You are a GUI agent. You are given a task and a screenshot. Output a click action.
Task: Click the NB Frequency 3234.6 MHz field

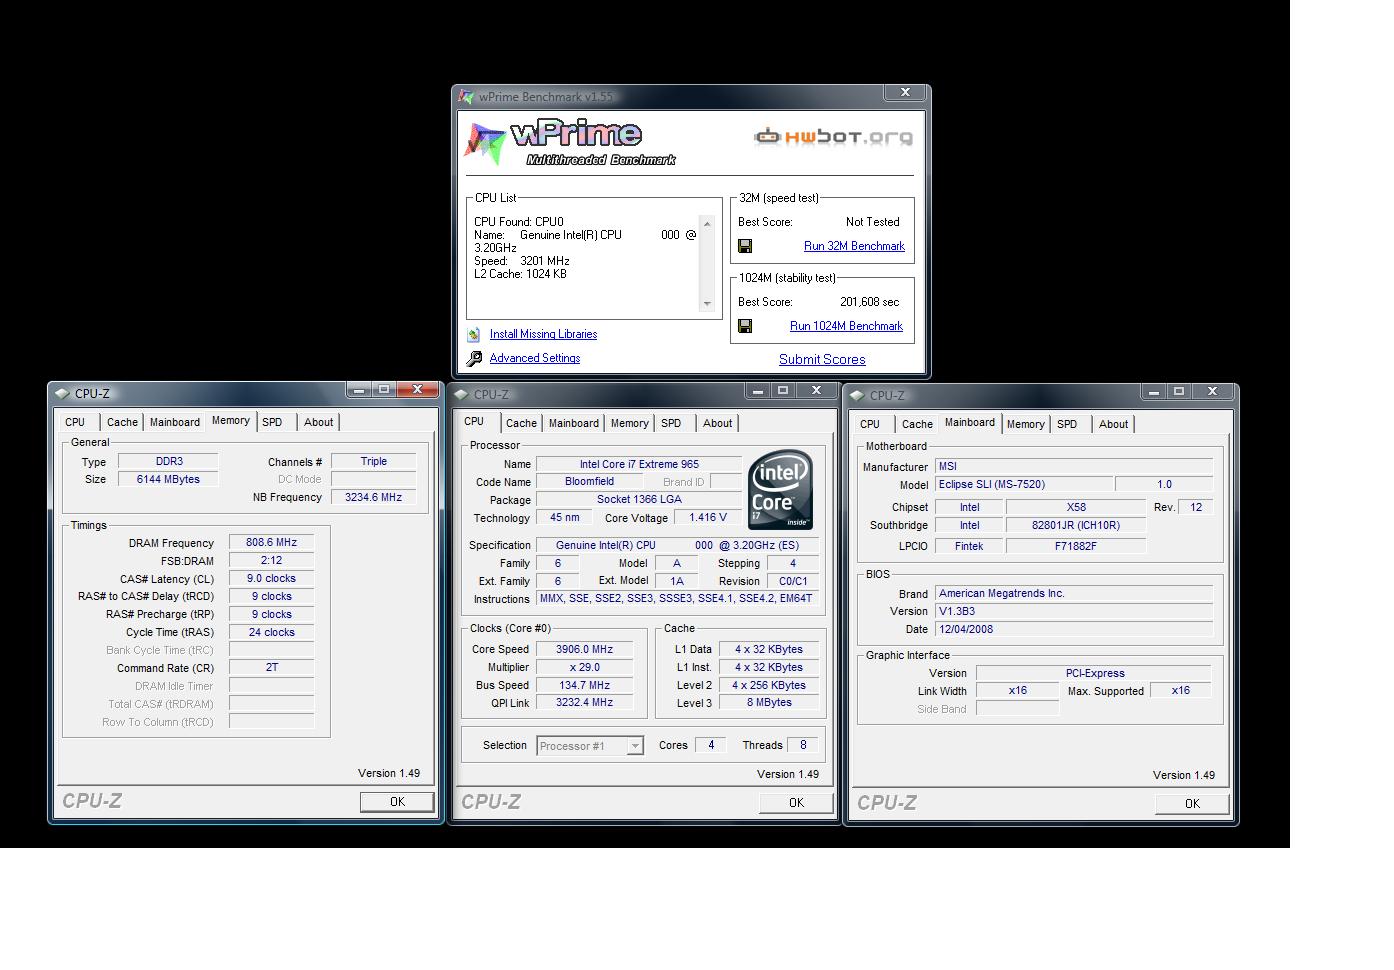tap(373, 497)
